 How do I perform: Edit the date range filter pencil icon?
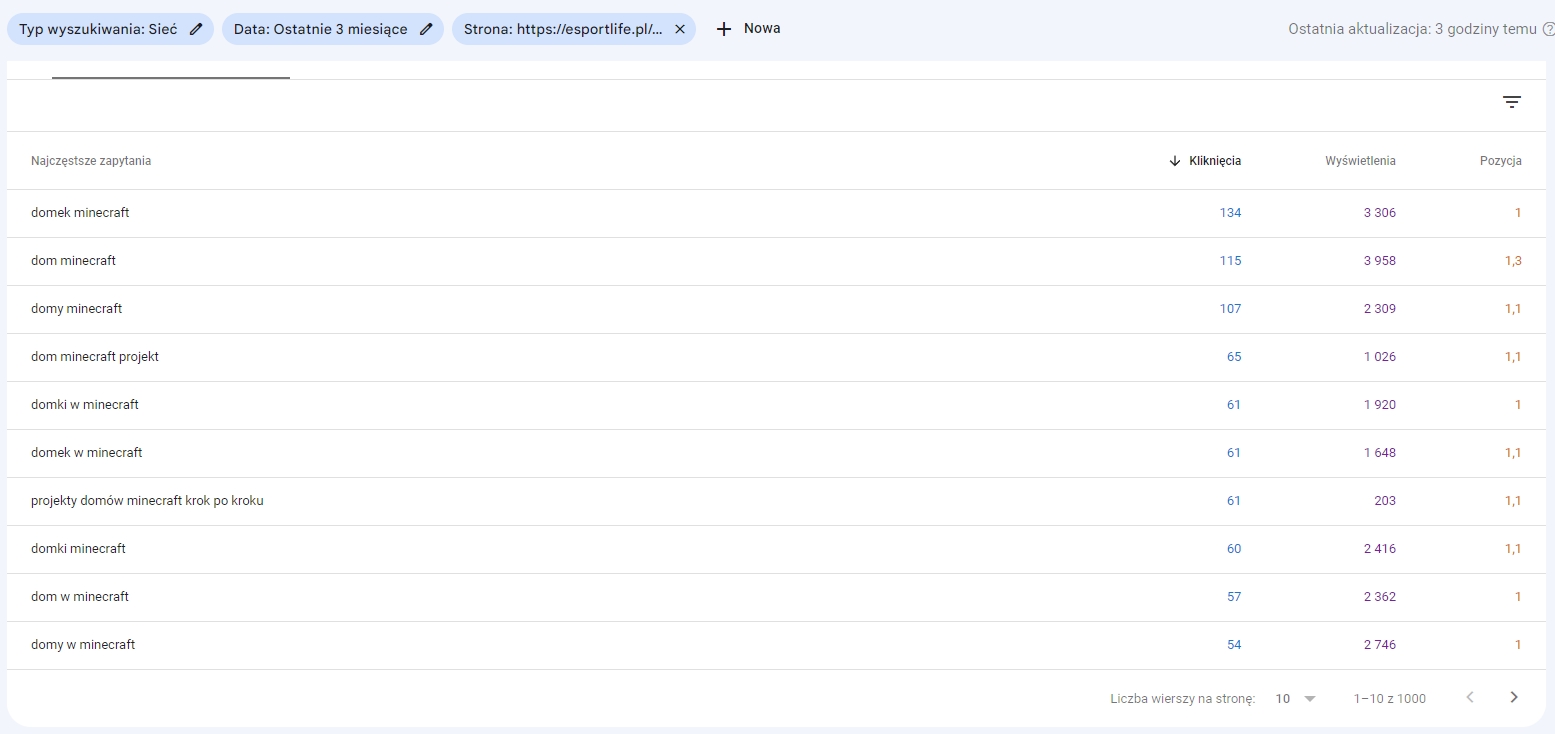pos(426,29)
